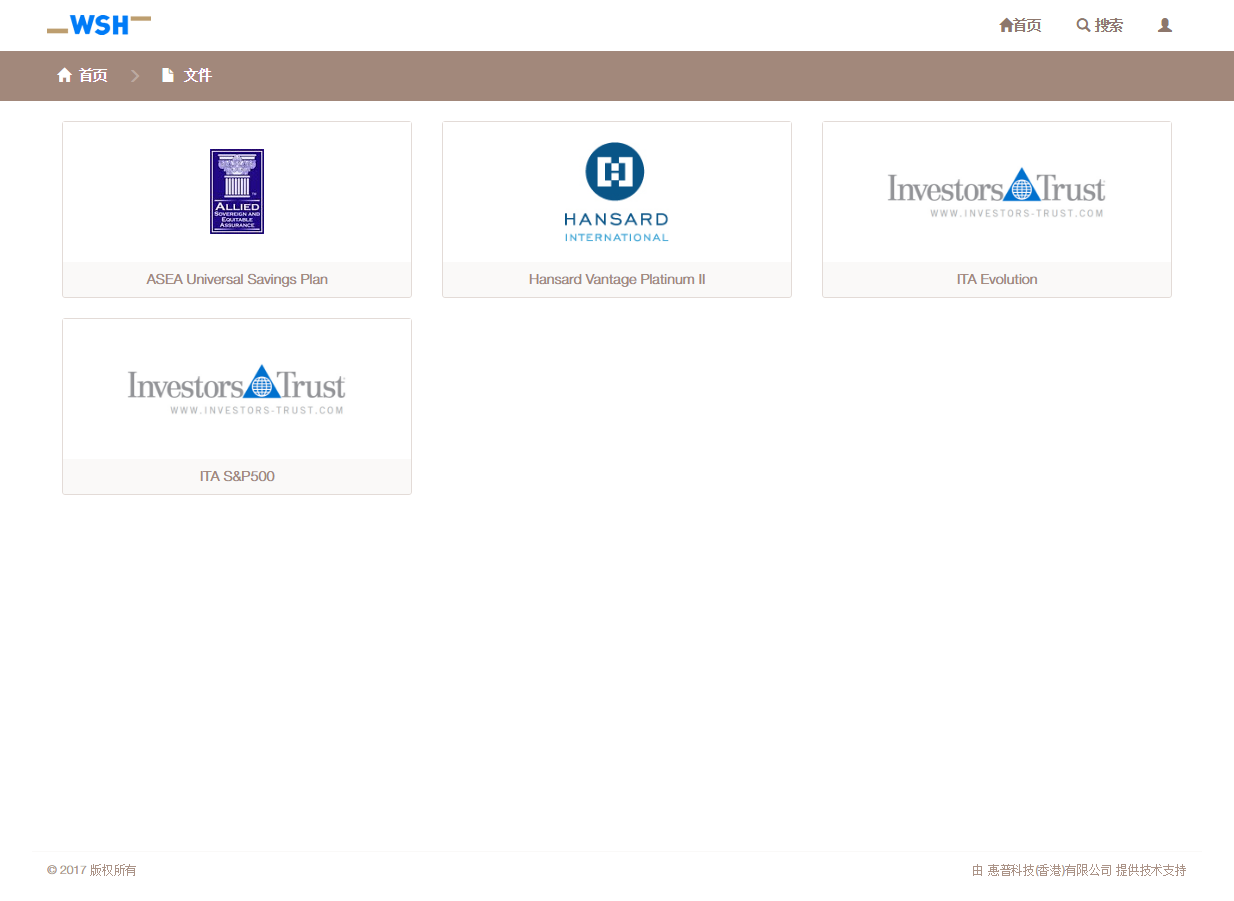The width and height of the screenshot is (1234, 901).
Task: Click the 文件 breadcrumb text
Action: [198, 75]
